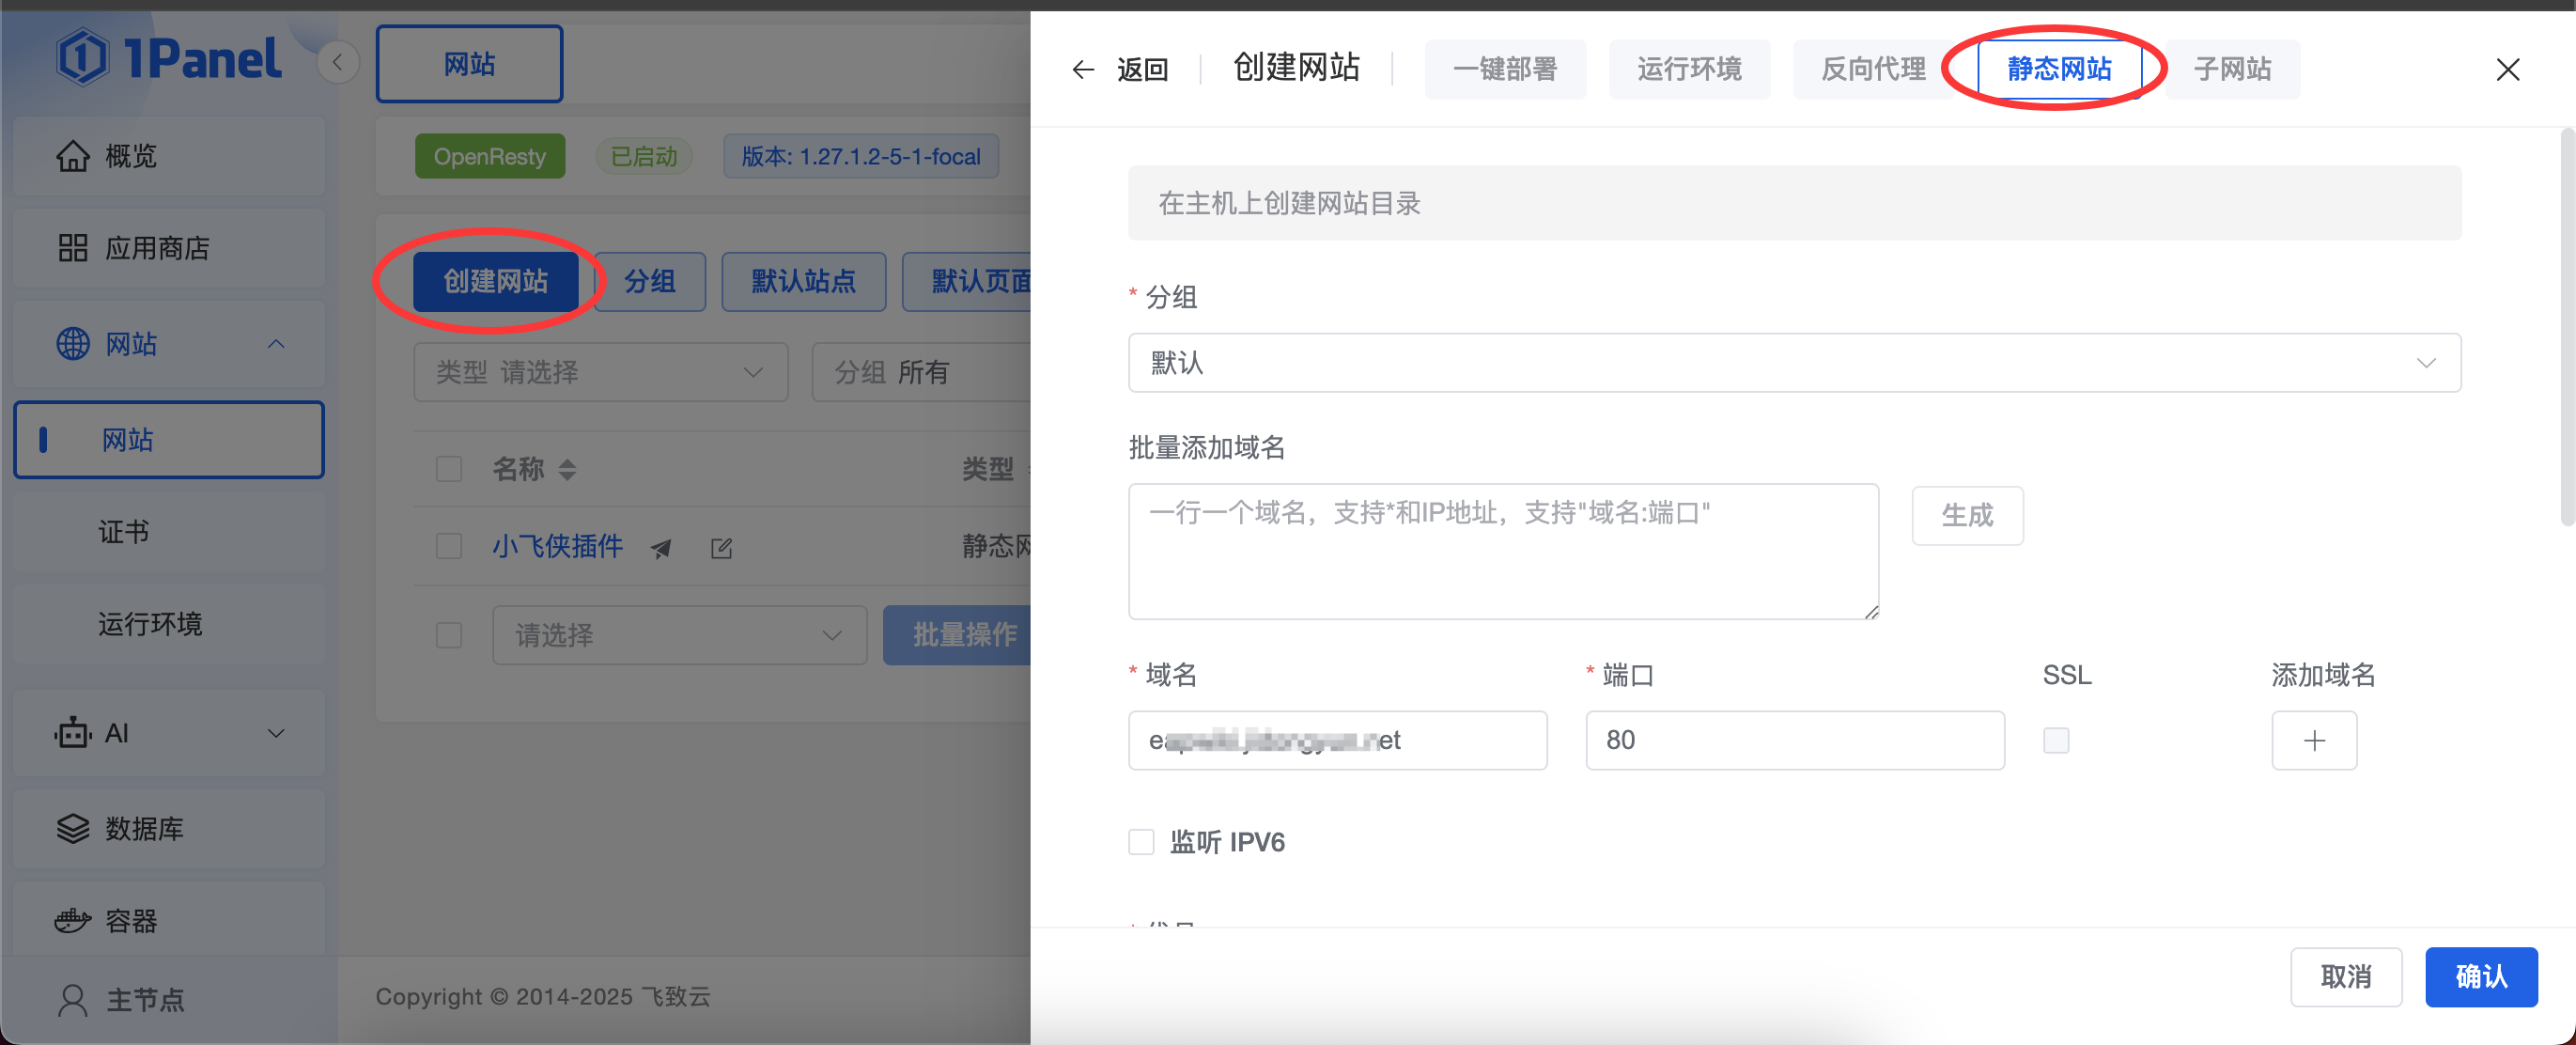This screenshot has width=2576, height=1045.
Task: Open 容器 section in sidebar
Action: pos(130,920)
